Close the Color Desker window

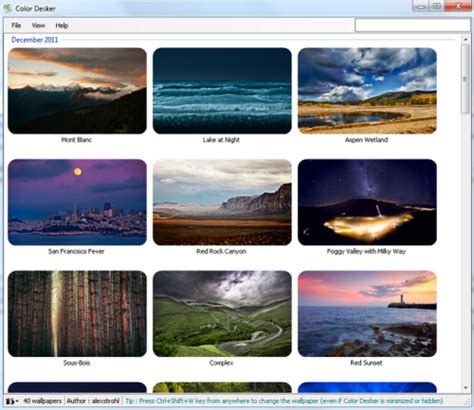459,6
